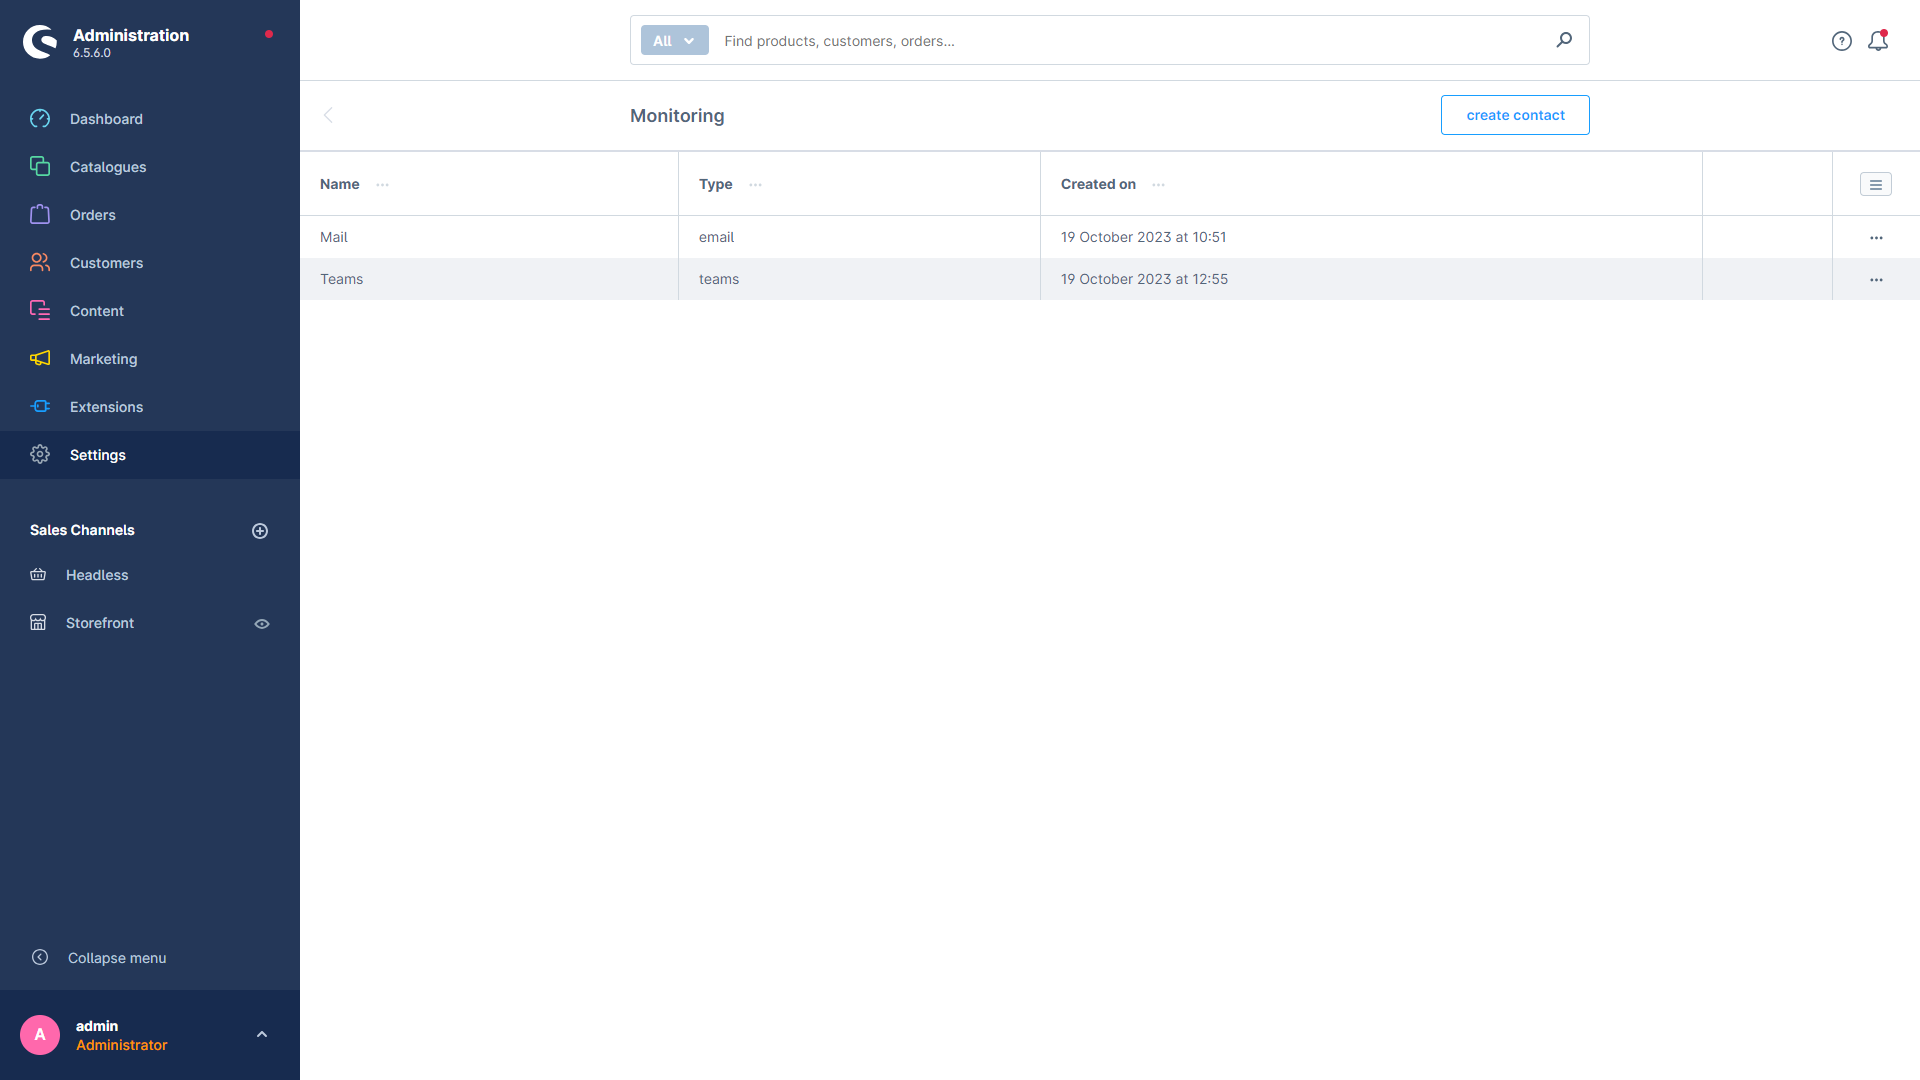Toggle column options for Name field
This screenshot has width=1920, height=1080.
click(x=382, y=183)
